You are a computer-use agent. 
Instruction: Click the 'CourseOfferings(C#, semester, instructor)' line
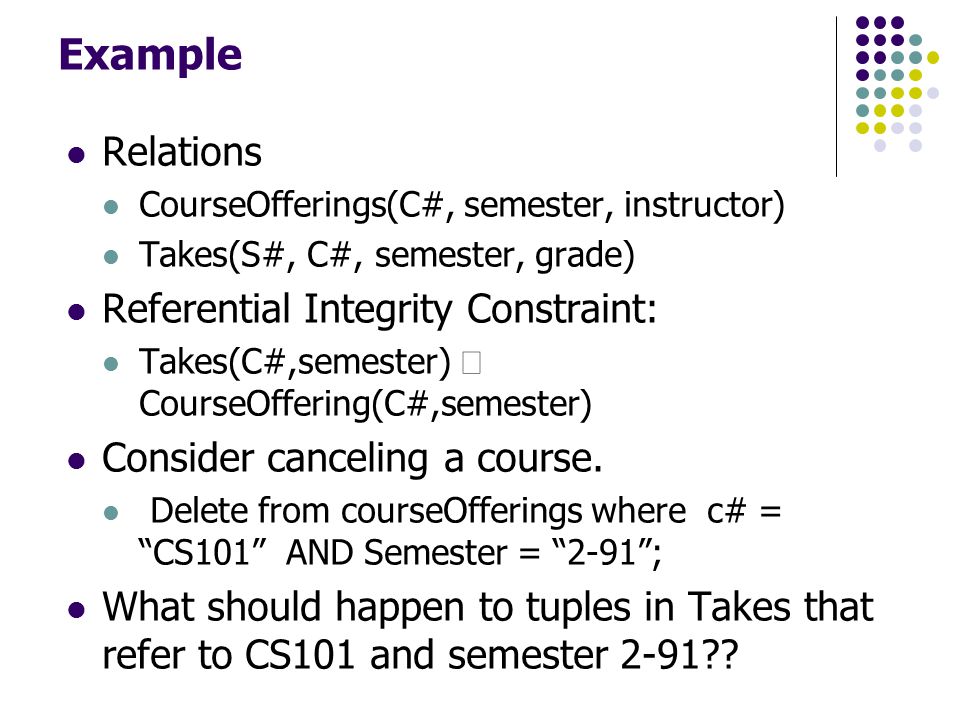[x=462, y=206]
